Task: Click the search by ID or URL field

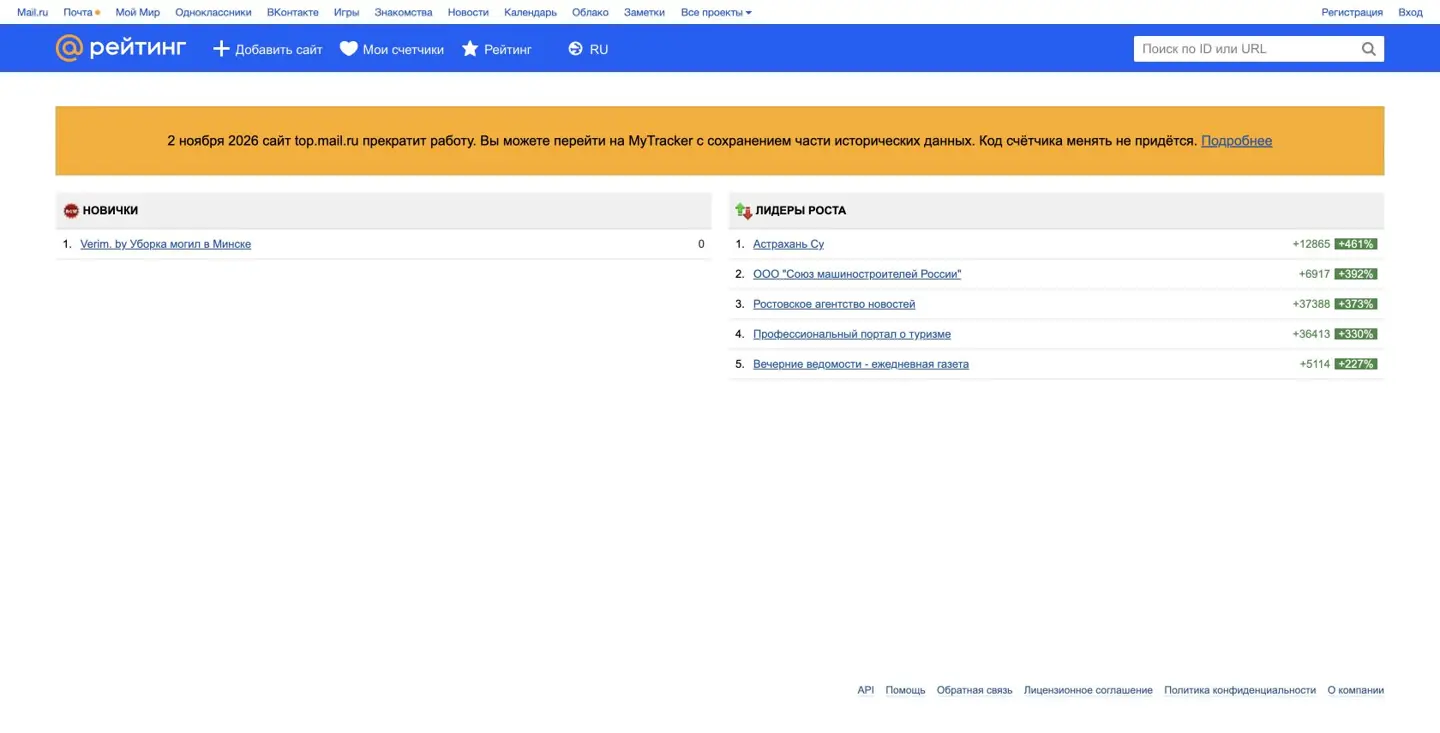Action: click(x=1246, y=49)
